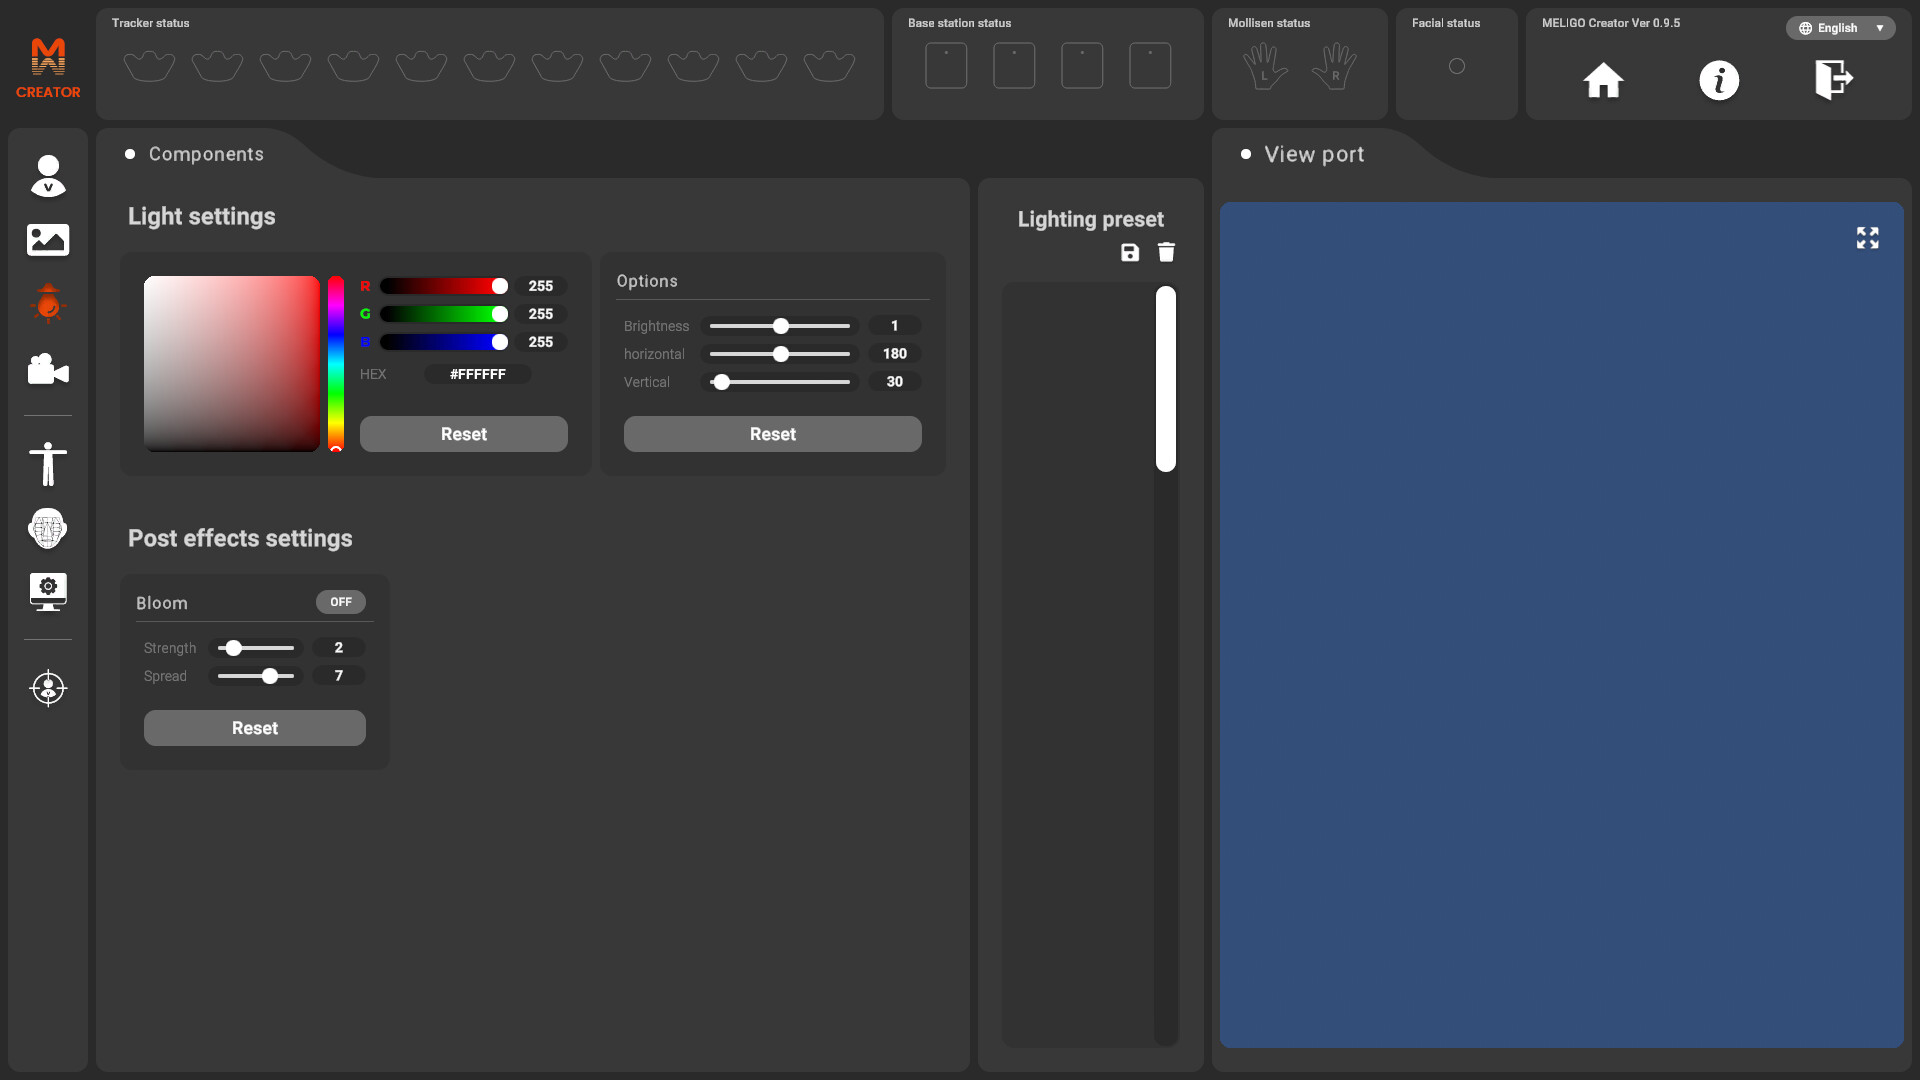Open the monitor settings sidebar icon

[x=48, y=592]
